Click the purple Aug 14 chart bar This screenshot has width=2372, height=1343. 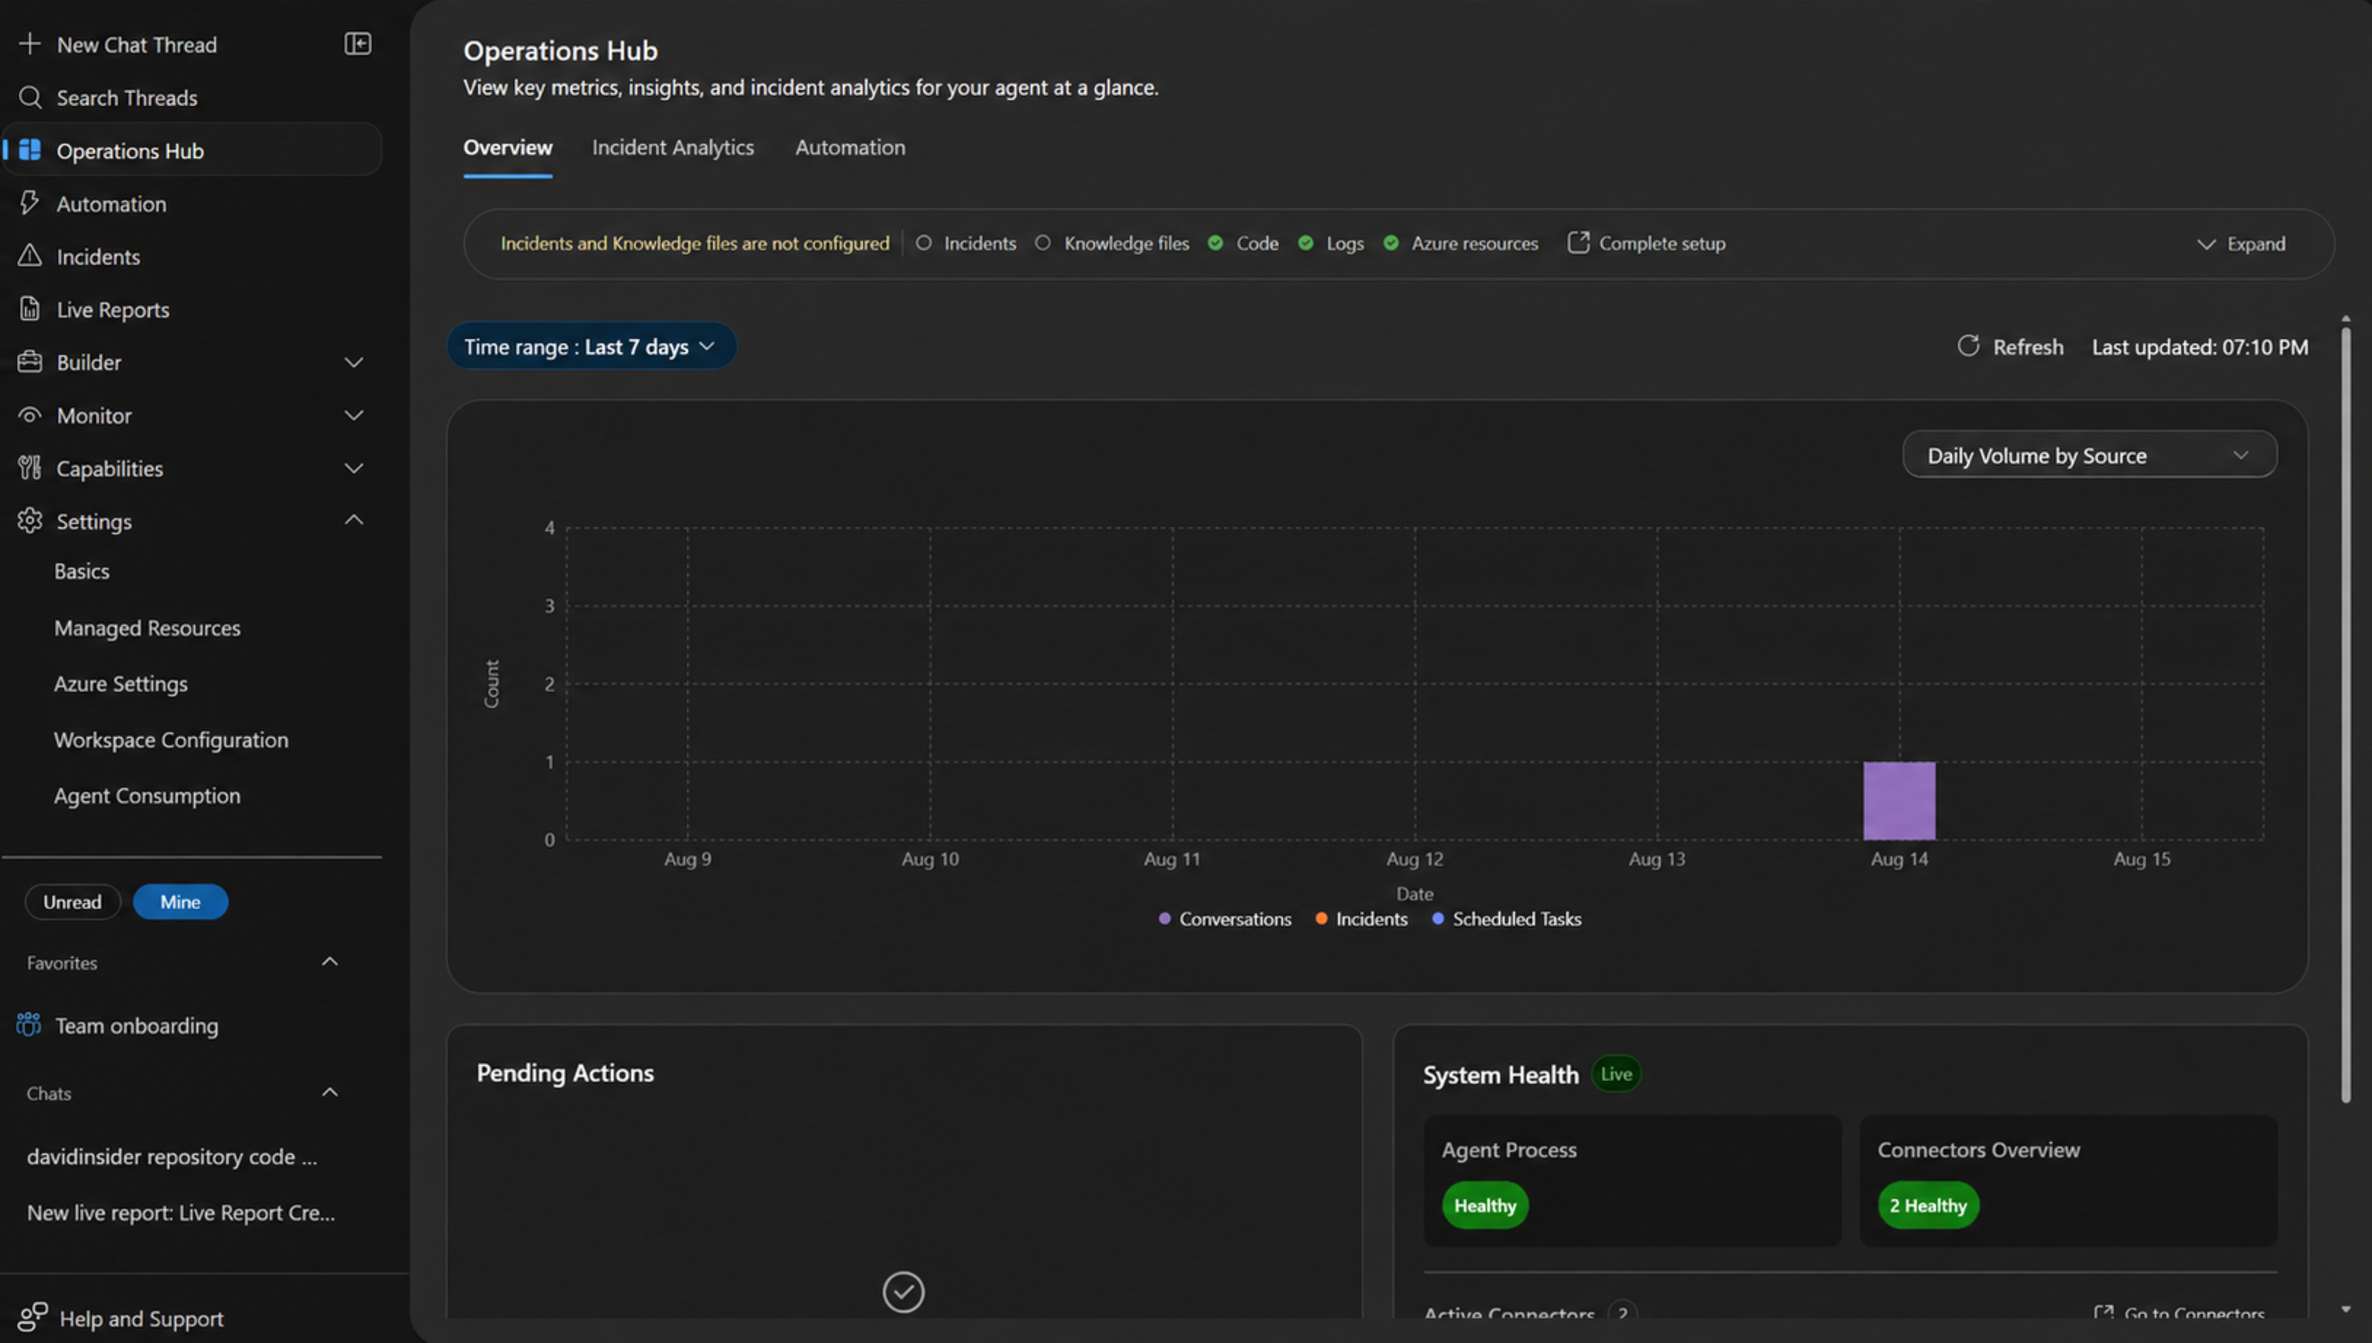pos(1899,800)
